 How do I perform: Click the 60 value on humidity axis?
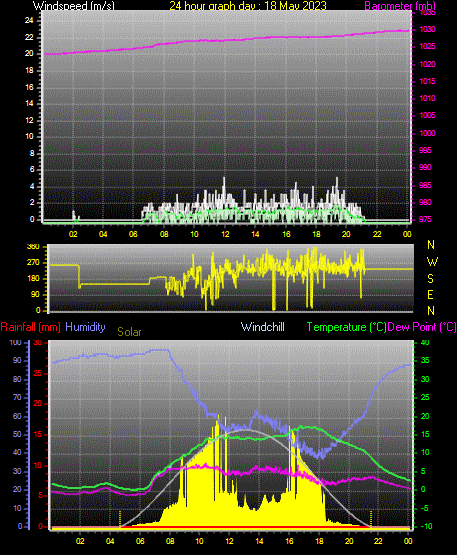pyautogui.click(x=17, y=417)
